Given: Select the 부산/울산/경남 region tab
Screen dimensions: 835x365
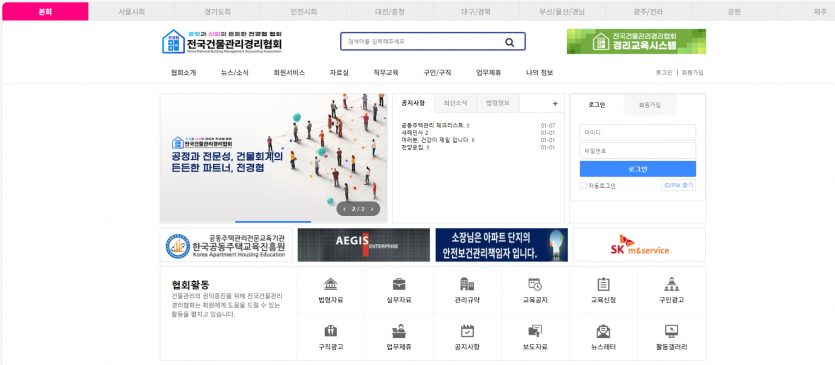Looking at the screenshot, I should [562, 11].
